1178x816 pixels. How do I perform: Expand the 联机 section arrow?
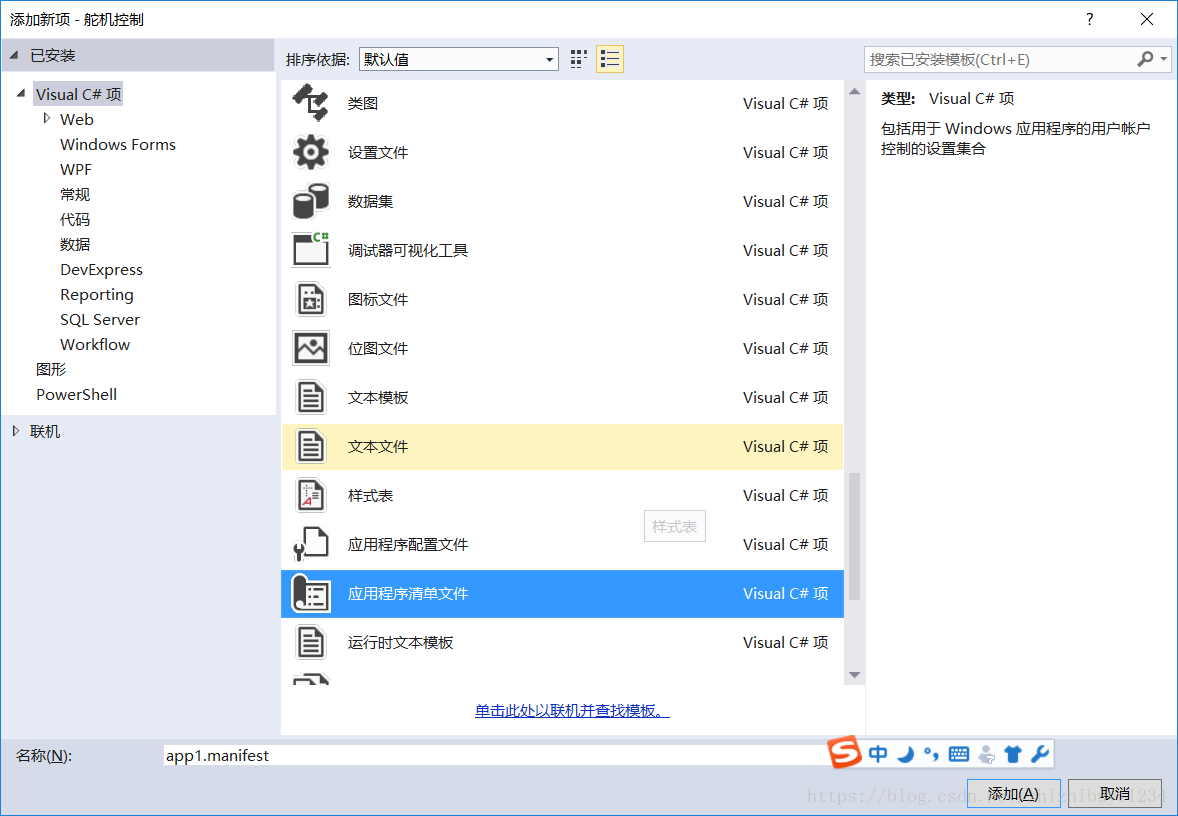pyautogui.click(x=16, y=431)
